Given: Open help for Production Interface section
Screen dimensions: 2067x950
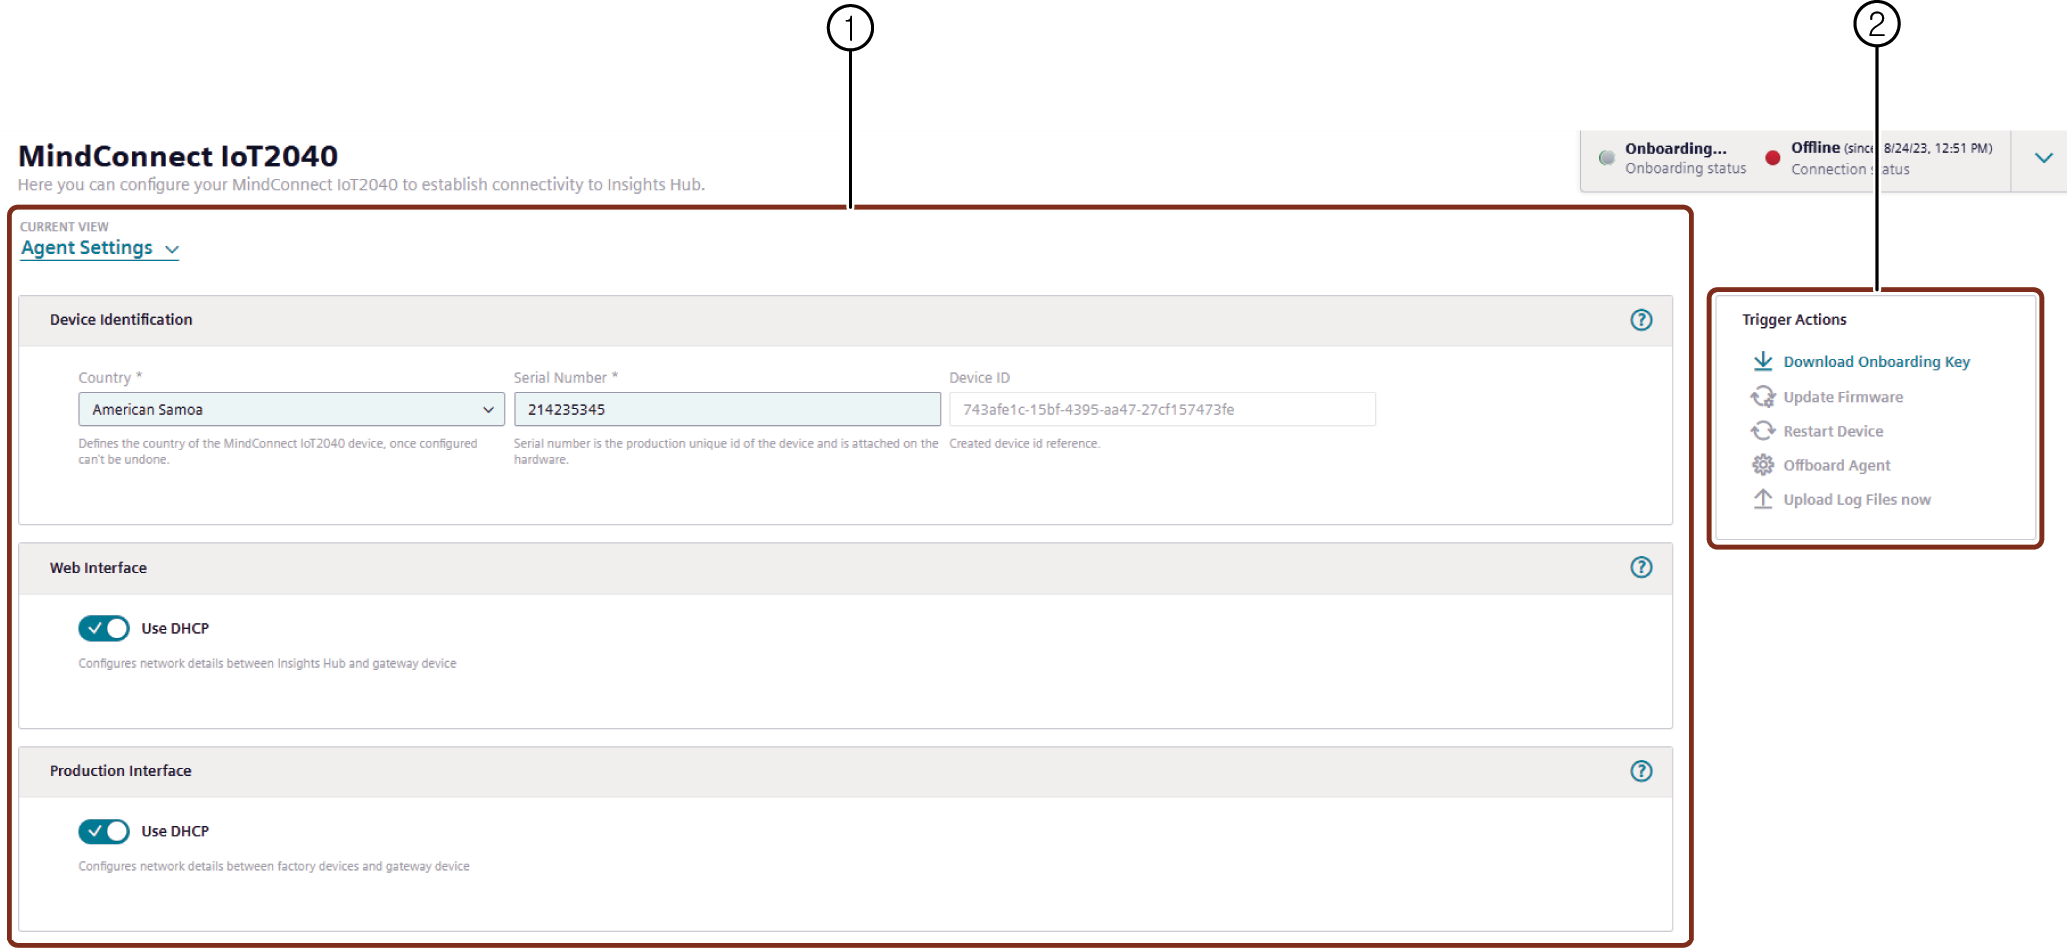Looking at the screenshot, I should [1641, 771].
